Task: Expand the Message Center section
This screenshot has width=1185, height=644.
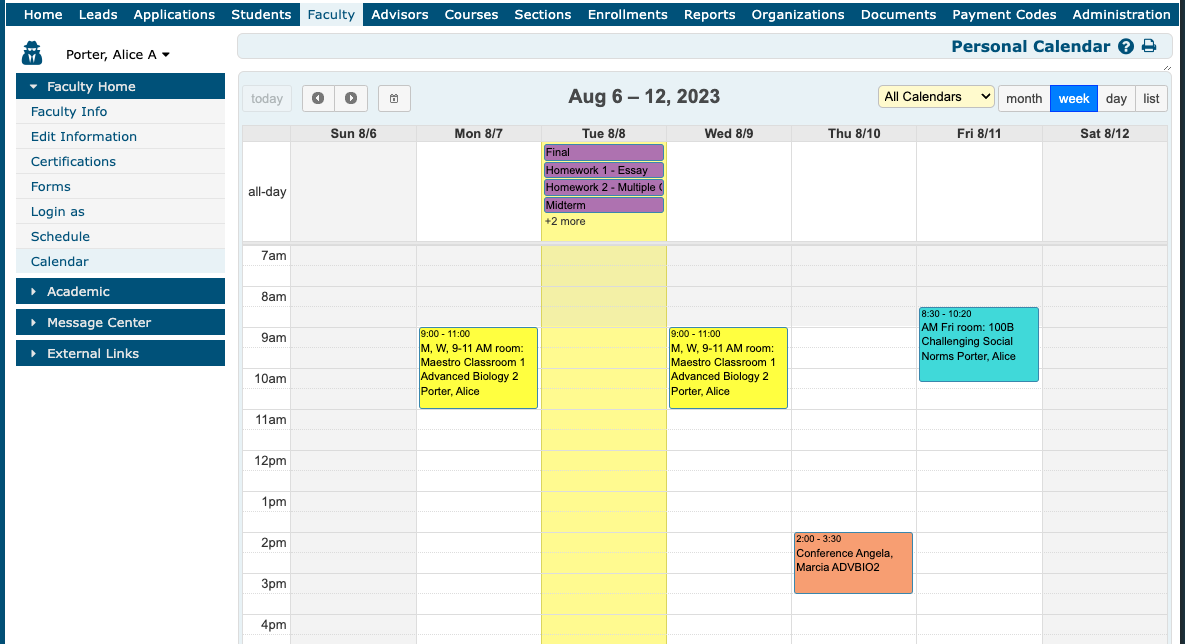Action: pos(120,322)
